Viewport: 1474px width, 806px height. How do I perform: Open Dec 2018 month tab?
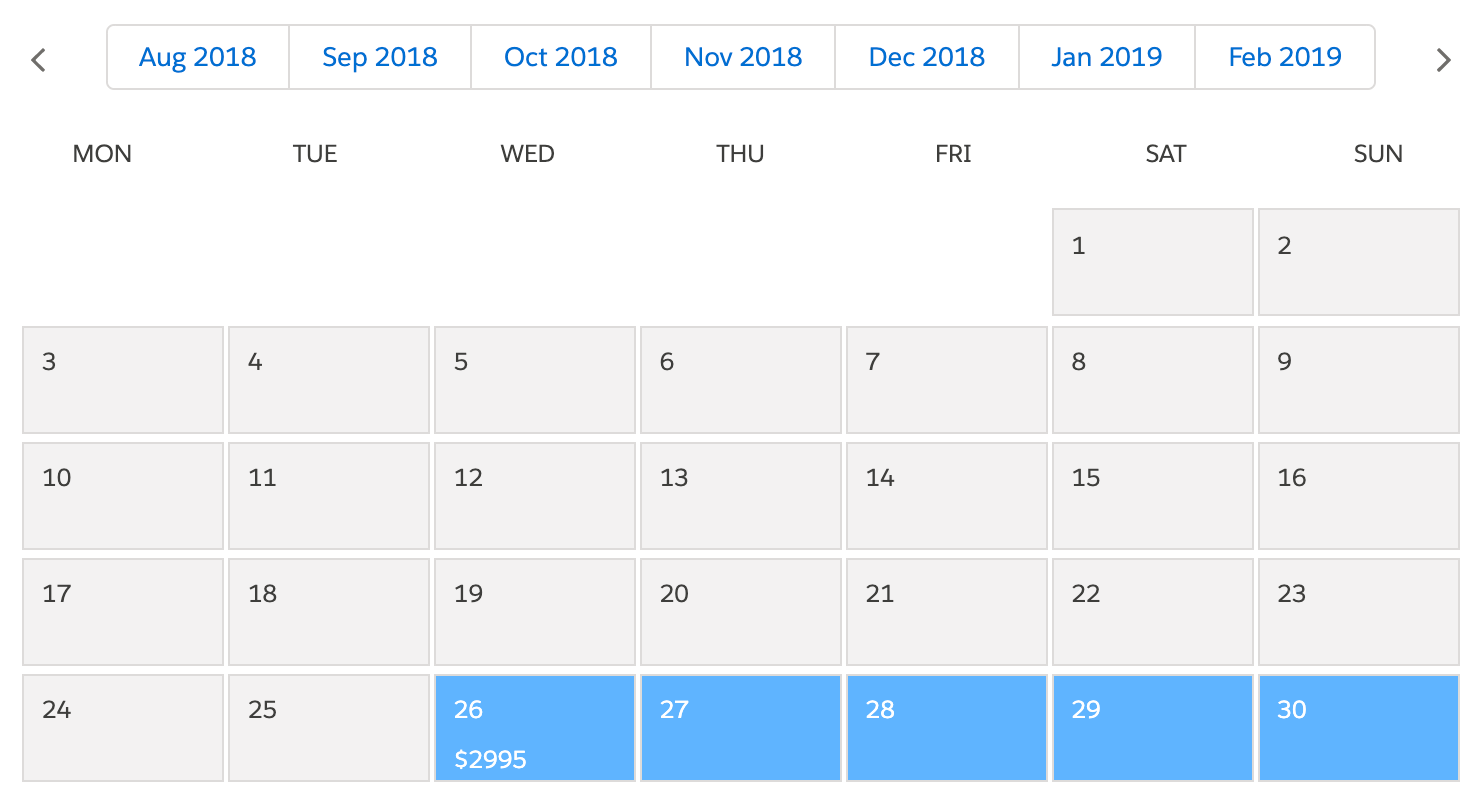click(x=927, y=57)
